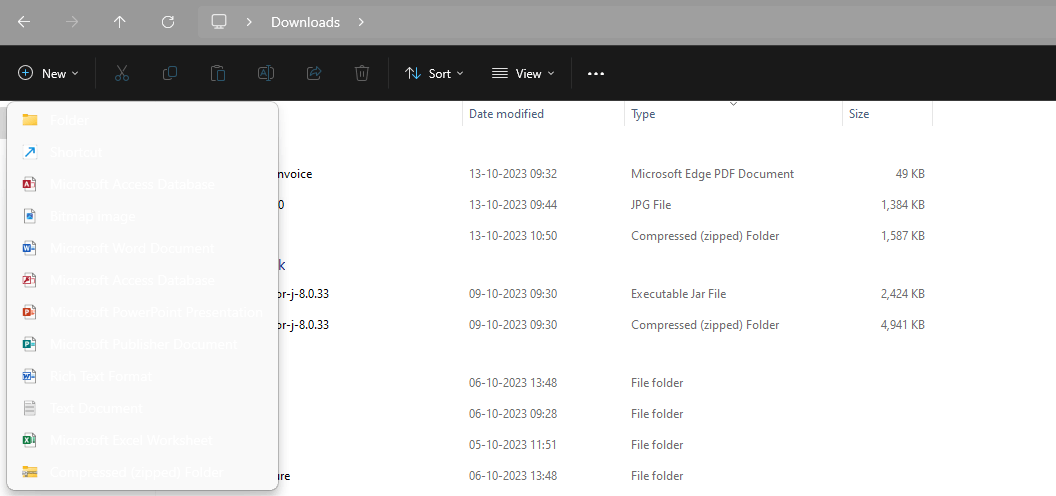Select Bitmap image in New menu

coord(143,216)
